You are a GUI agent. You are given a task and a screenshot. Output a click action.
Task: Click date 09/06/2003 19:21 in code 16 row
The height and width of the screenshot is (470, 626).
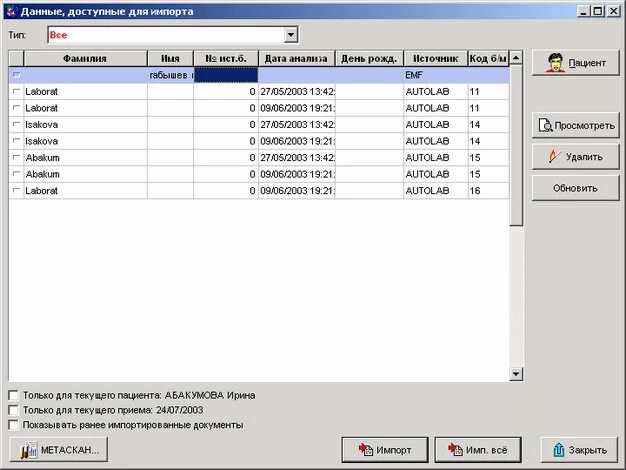pyautogui.click(x=297, y=190)
